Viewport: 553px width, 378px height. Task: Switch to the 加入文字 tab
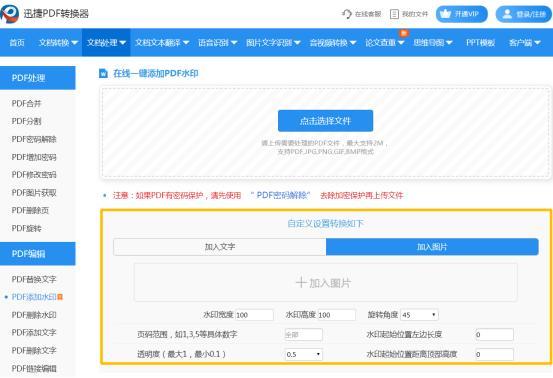220,247
